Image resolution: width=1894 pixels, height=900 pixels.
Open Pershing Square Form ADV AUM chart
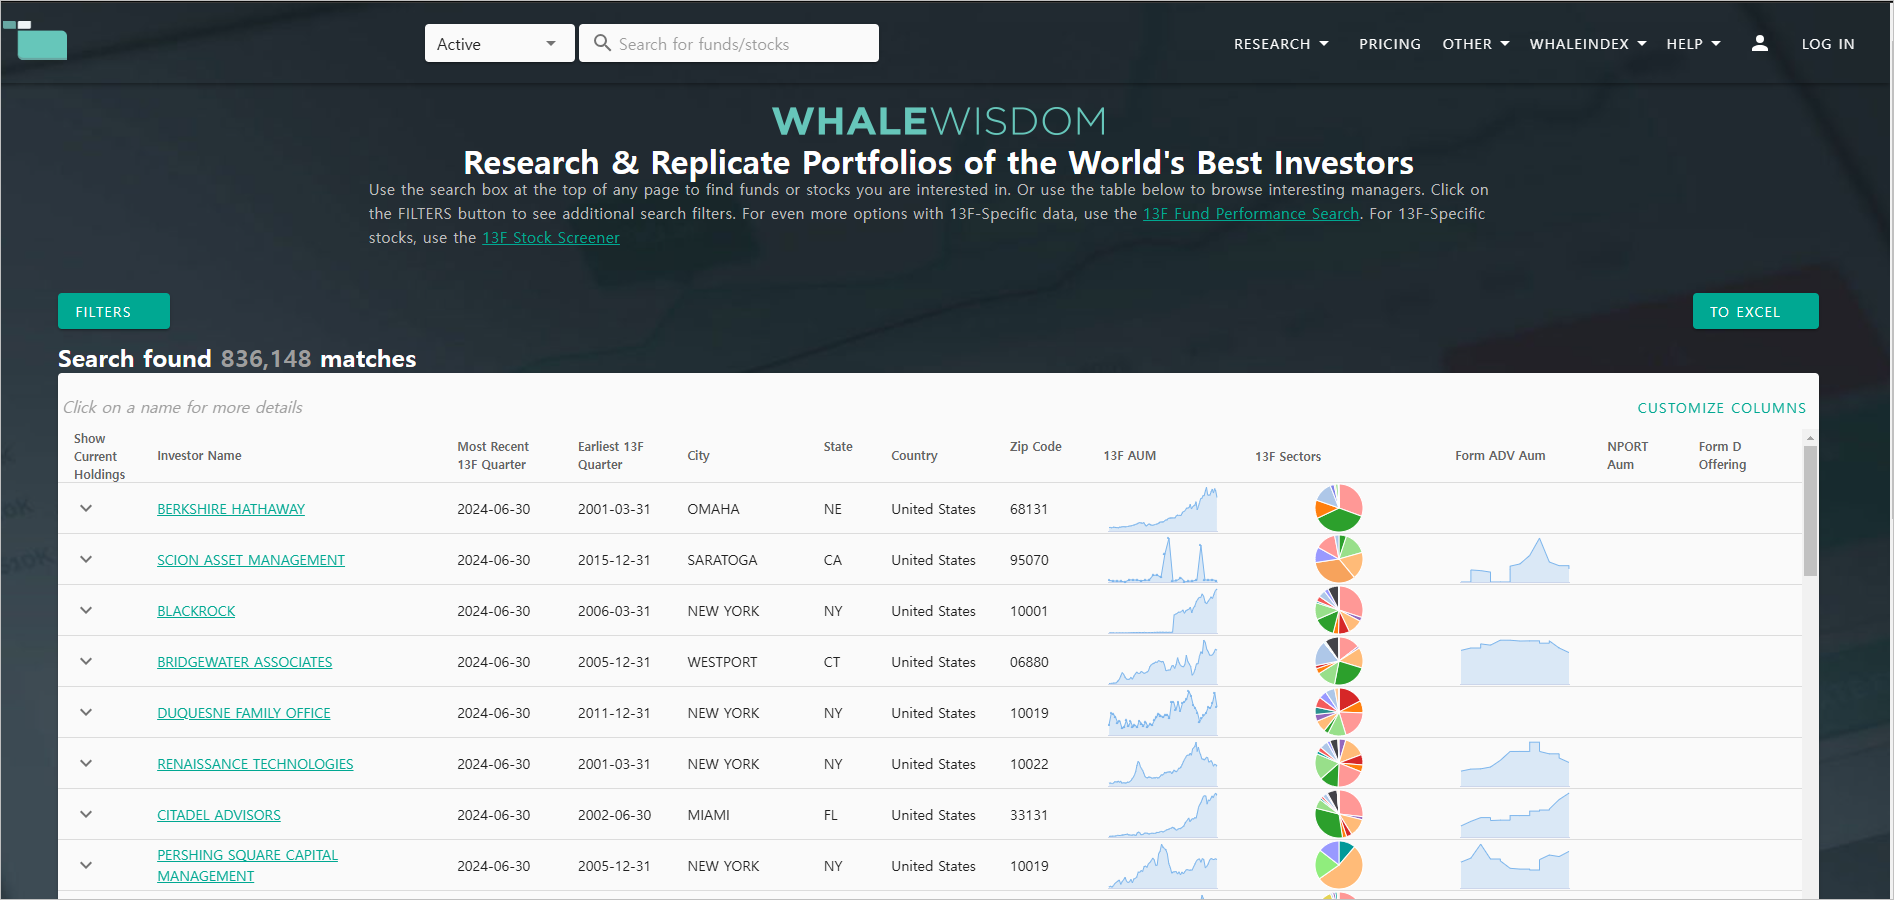[x=1514, y=866]
